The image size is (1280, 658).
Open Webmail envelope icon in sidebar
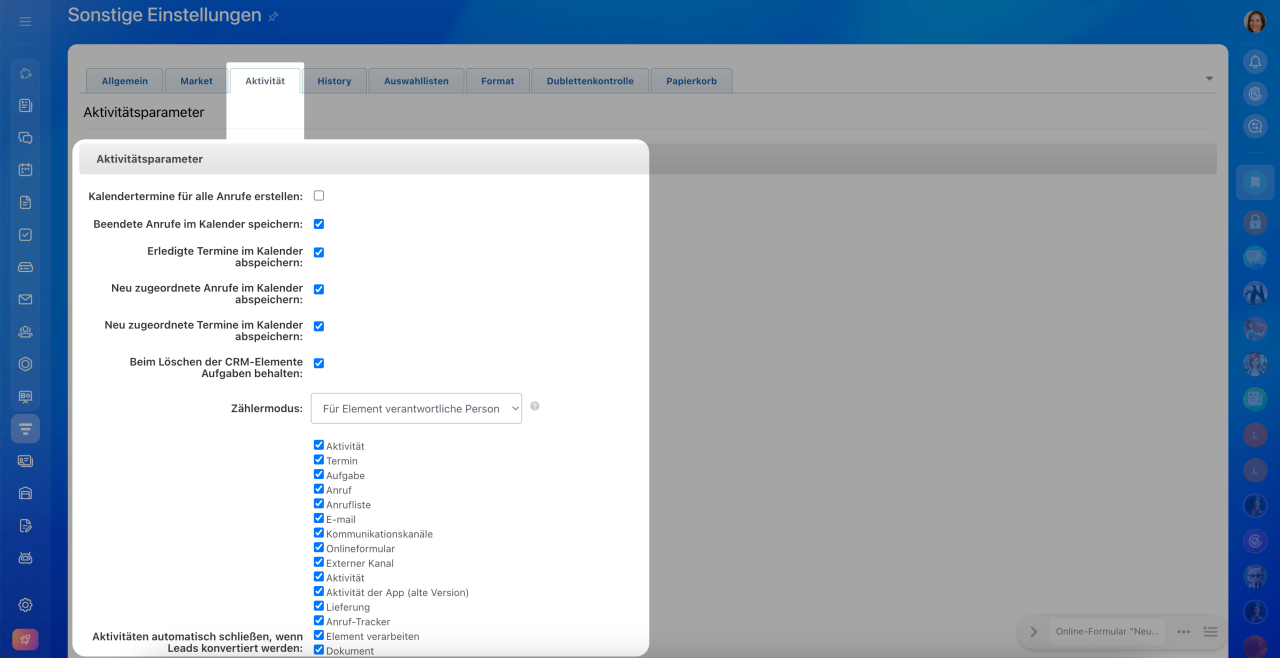tap(26, 299)
